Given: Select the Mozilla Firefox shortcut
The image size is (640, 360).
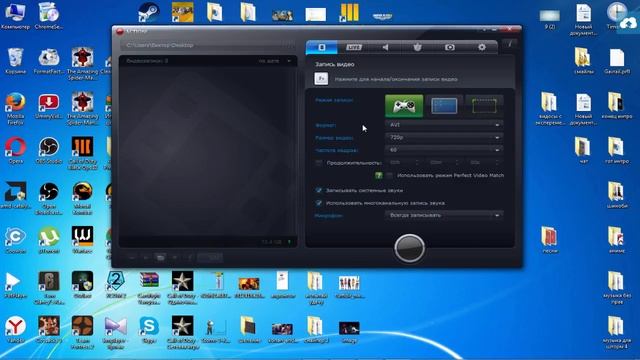Looking at the screenshot, I should tap(16, 108).
